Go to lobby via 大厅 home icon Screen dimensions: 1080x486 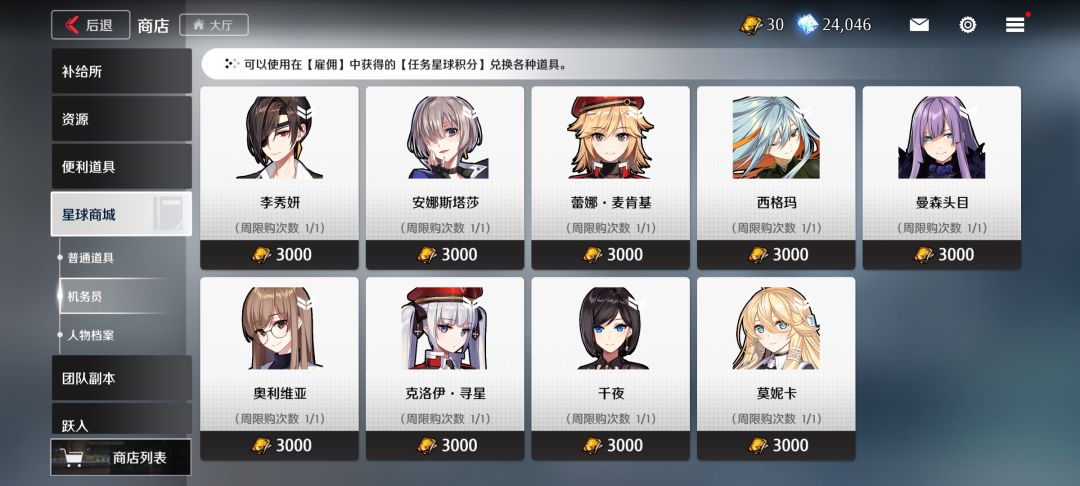[214, 25]
